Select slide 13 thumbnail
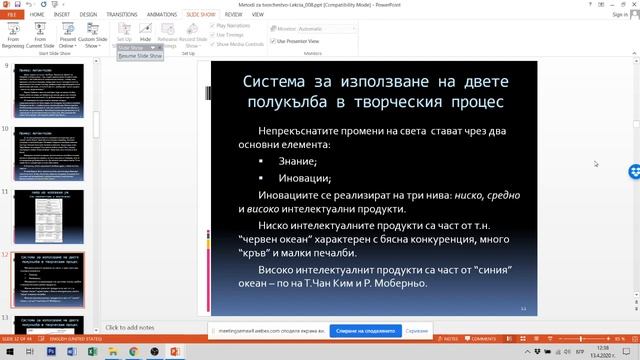This screenshot has height=360, width=640. tap(49, 325)
